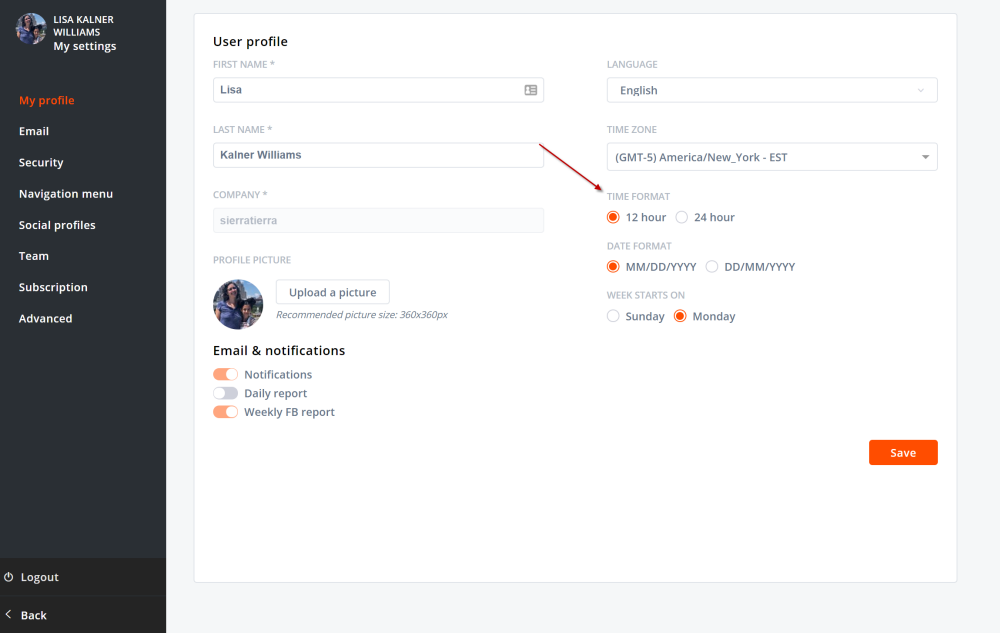Click the Logout power icon
Image resolution: width=1000 pixels, height=633 pixels.
(x=9, y=577)
